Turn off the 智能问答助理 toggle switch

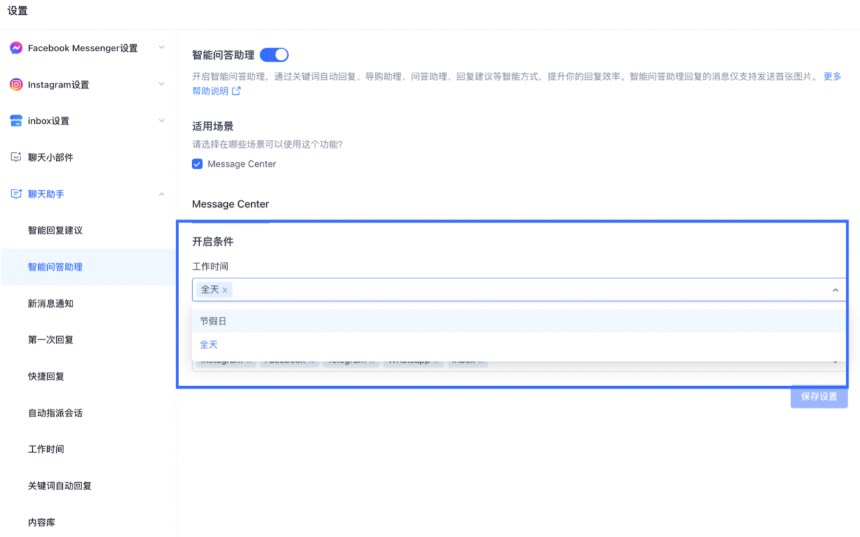pos(274,55)
